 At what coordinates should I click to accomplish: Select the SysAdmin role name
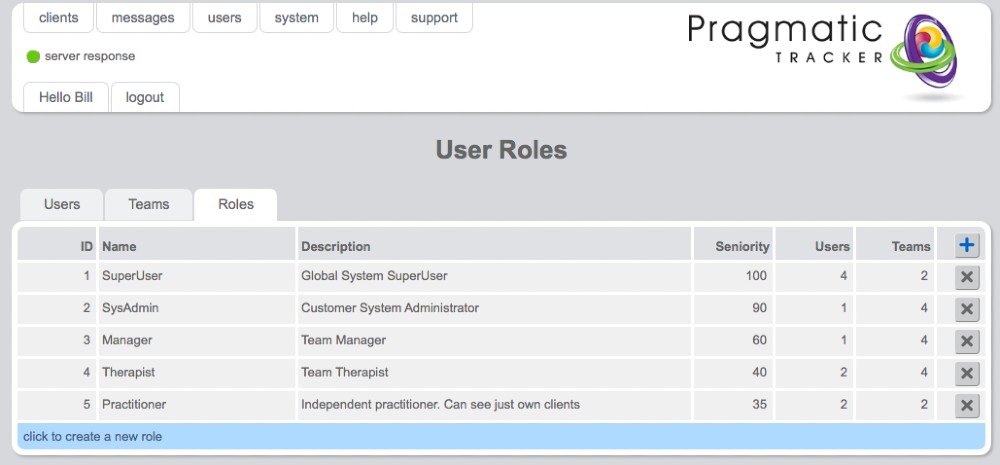pyautogui.click(x=130, y=308)
